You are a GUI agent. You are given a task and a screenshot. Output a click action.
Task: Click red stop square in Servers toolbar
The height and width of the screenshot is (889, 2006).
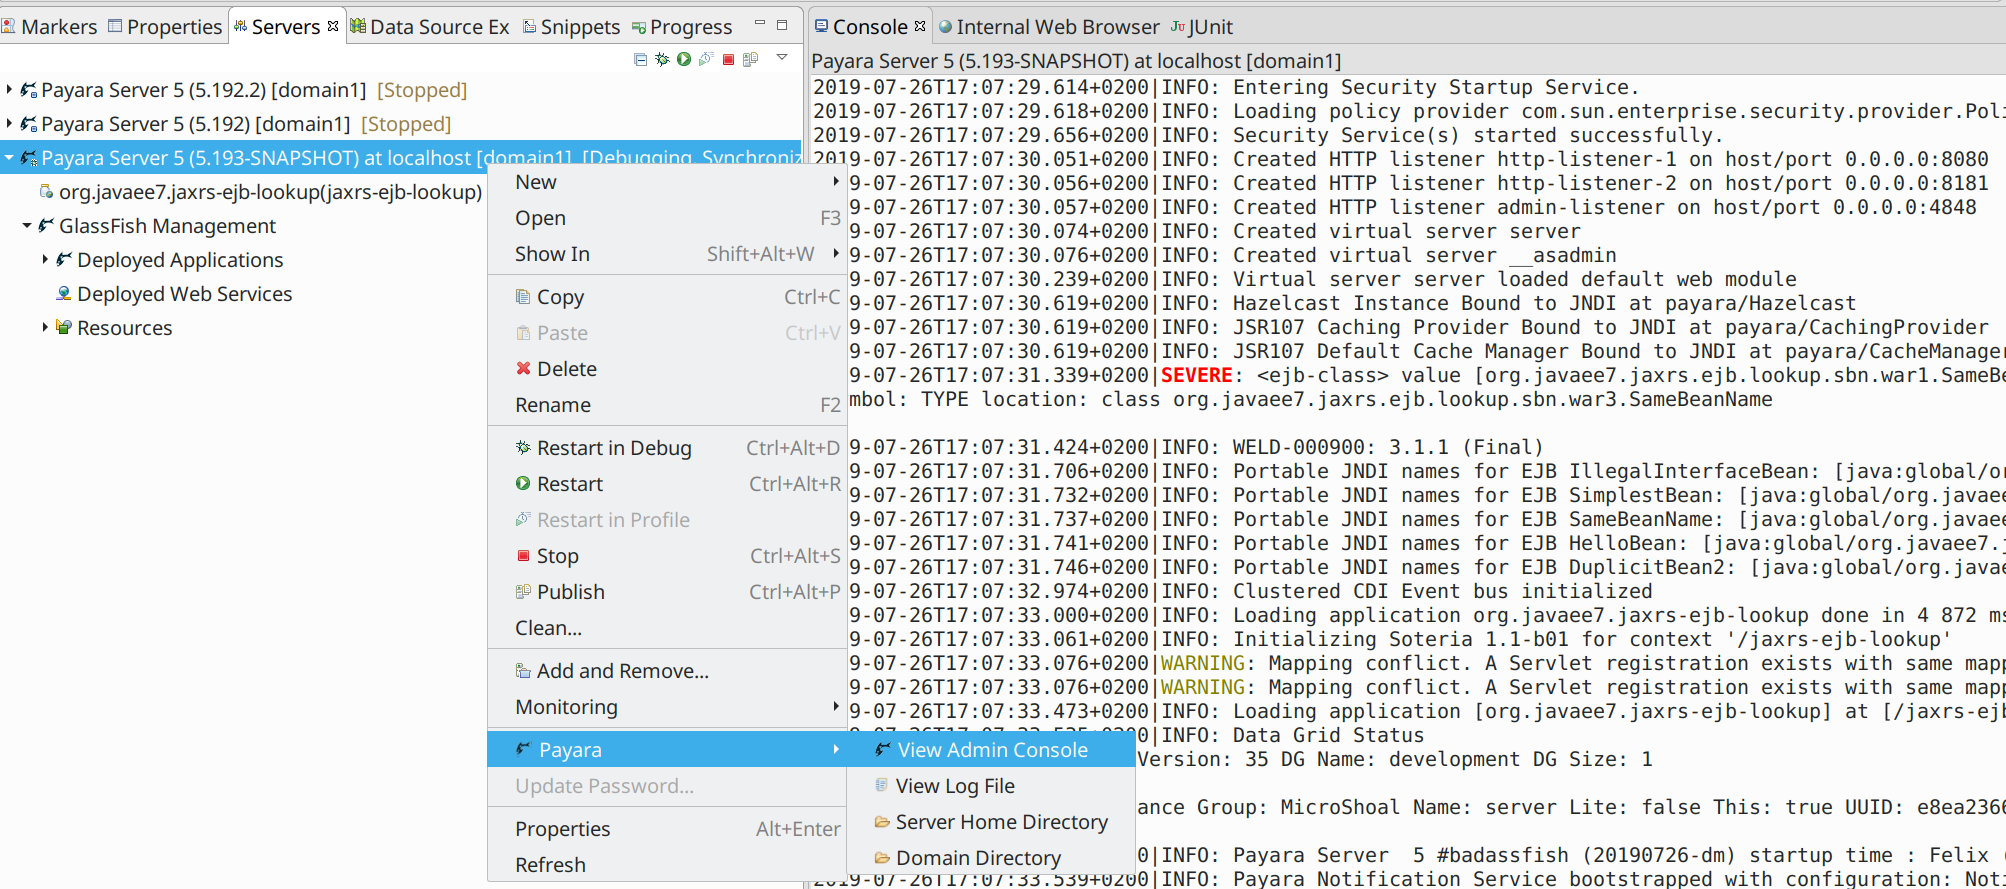[728, 60]
